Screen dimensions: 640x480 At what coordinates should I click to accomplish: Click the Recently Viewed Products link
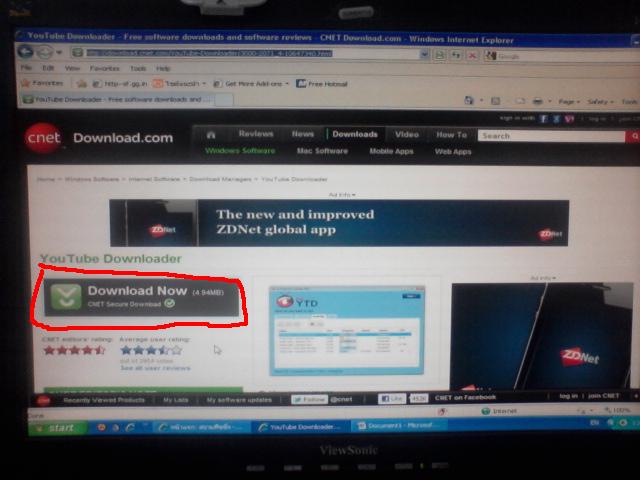[104, 400]
